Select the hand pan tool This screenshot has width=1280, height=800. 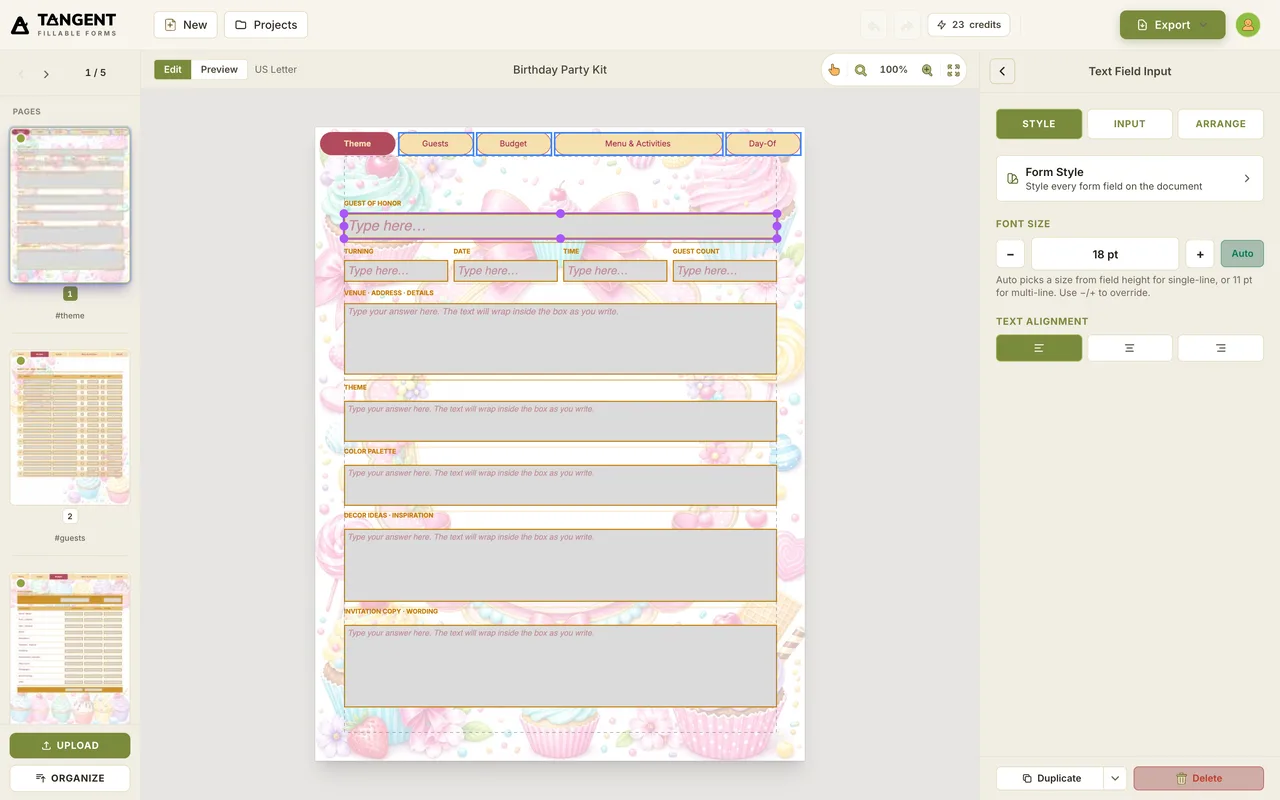coord(834,70)
